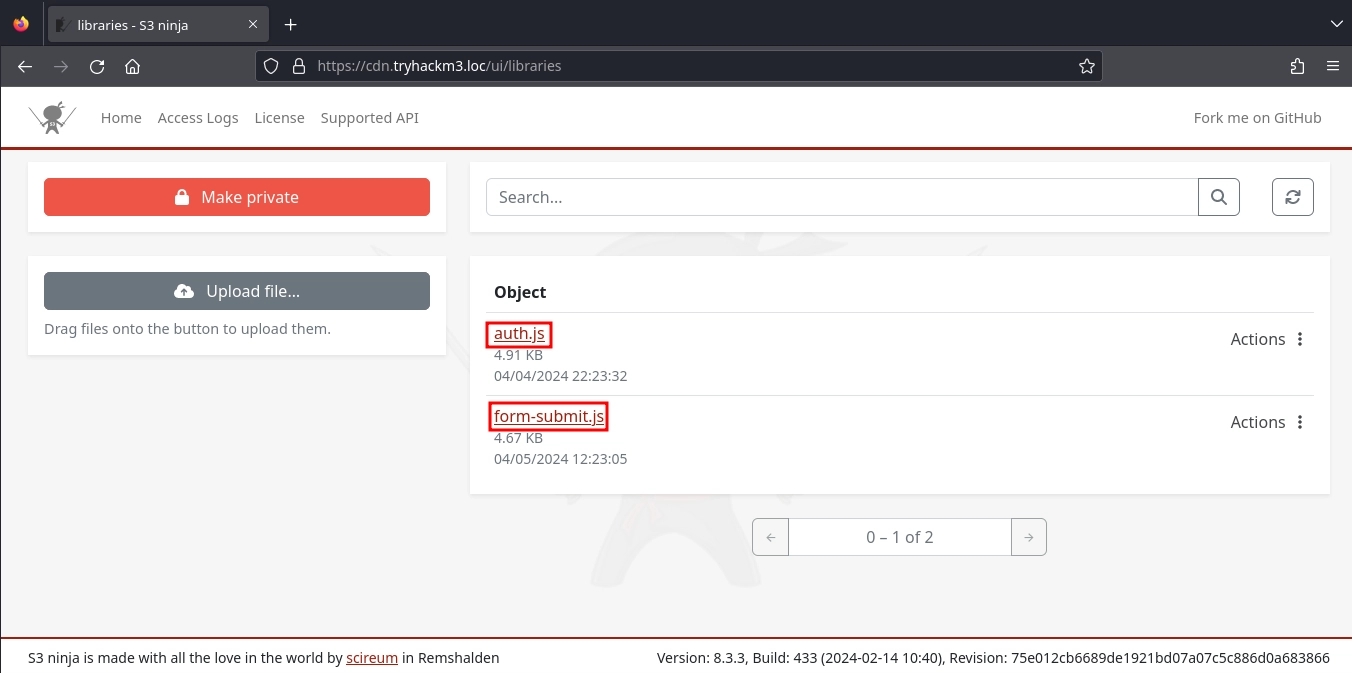
Task: Follow the scireum link in footer
Action: pos(372,658)
